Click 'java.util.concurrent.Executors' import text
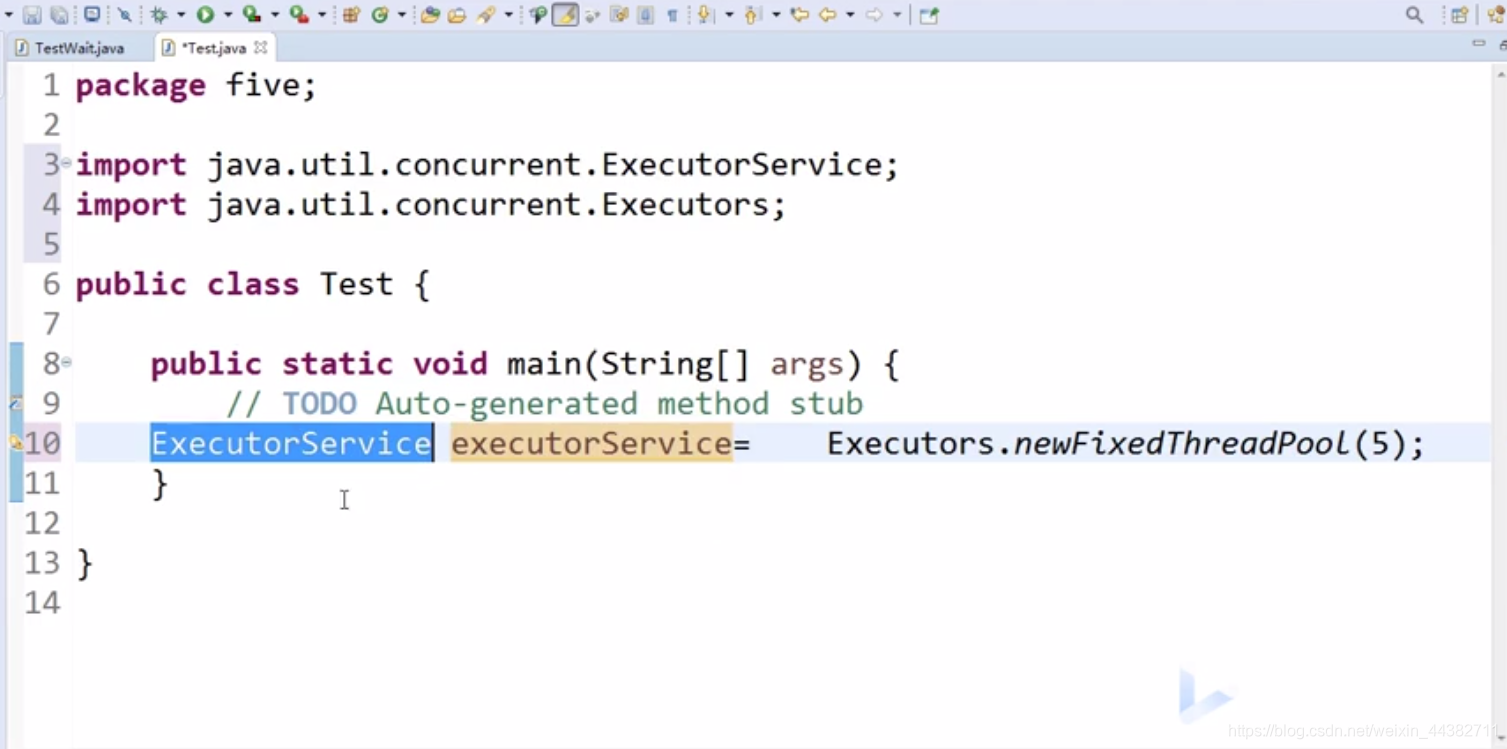 coord(488,204)
